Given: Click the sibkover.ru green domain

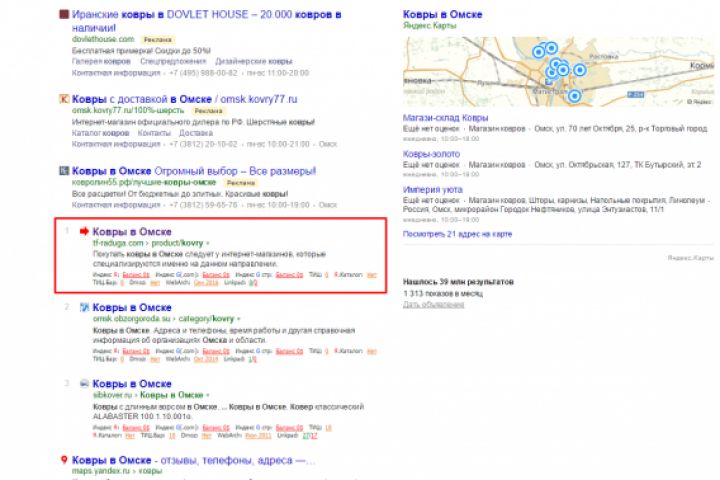Looking at the screenshot, I should point(112,395).
